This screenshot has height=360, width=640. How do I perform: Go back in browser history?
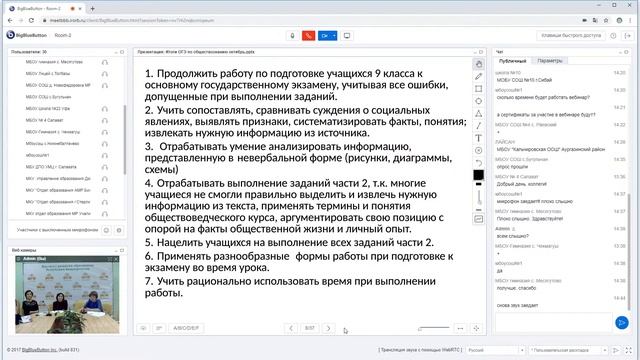pos(10,20)
